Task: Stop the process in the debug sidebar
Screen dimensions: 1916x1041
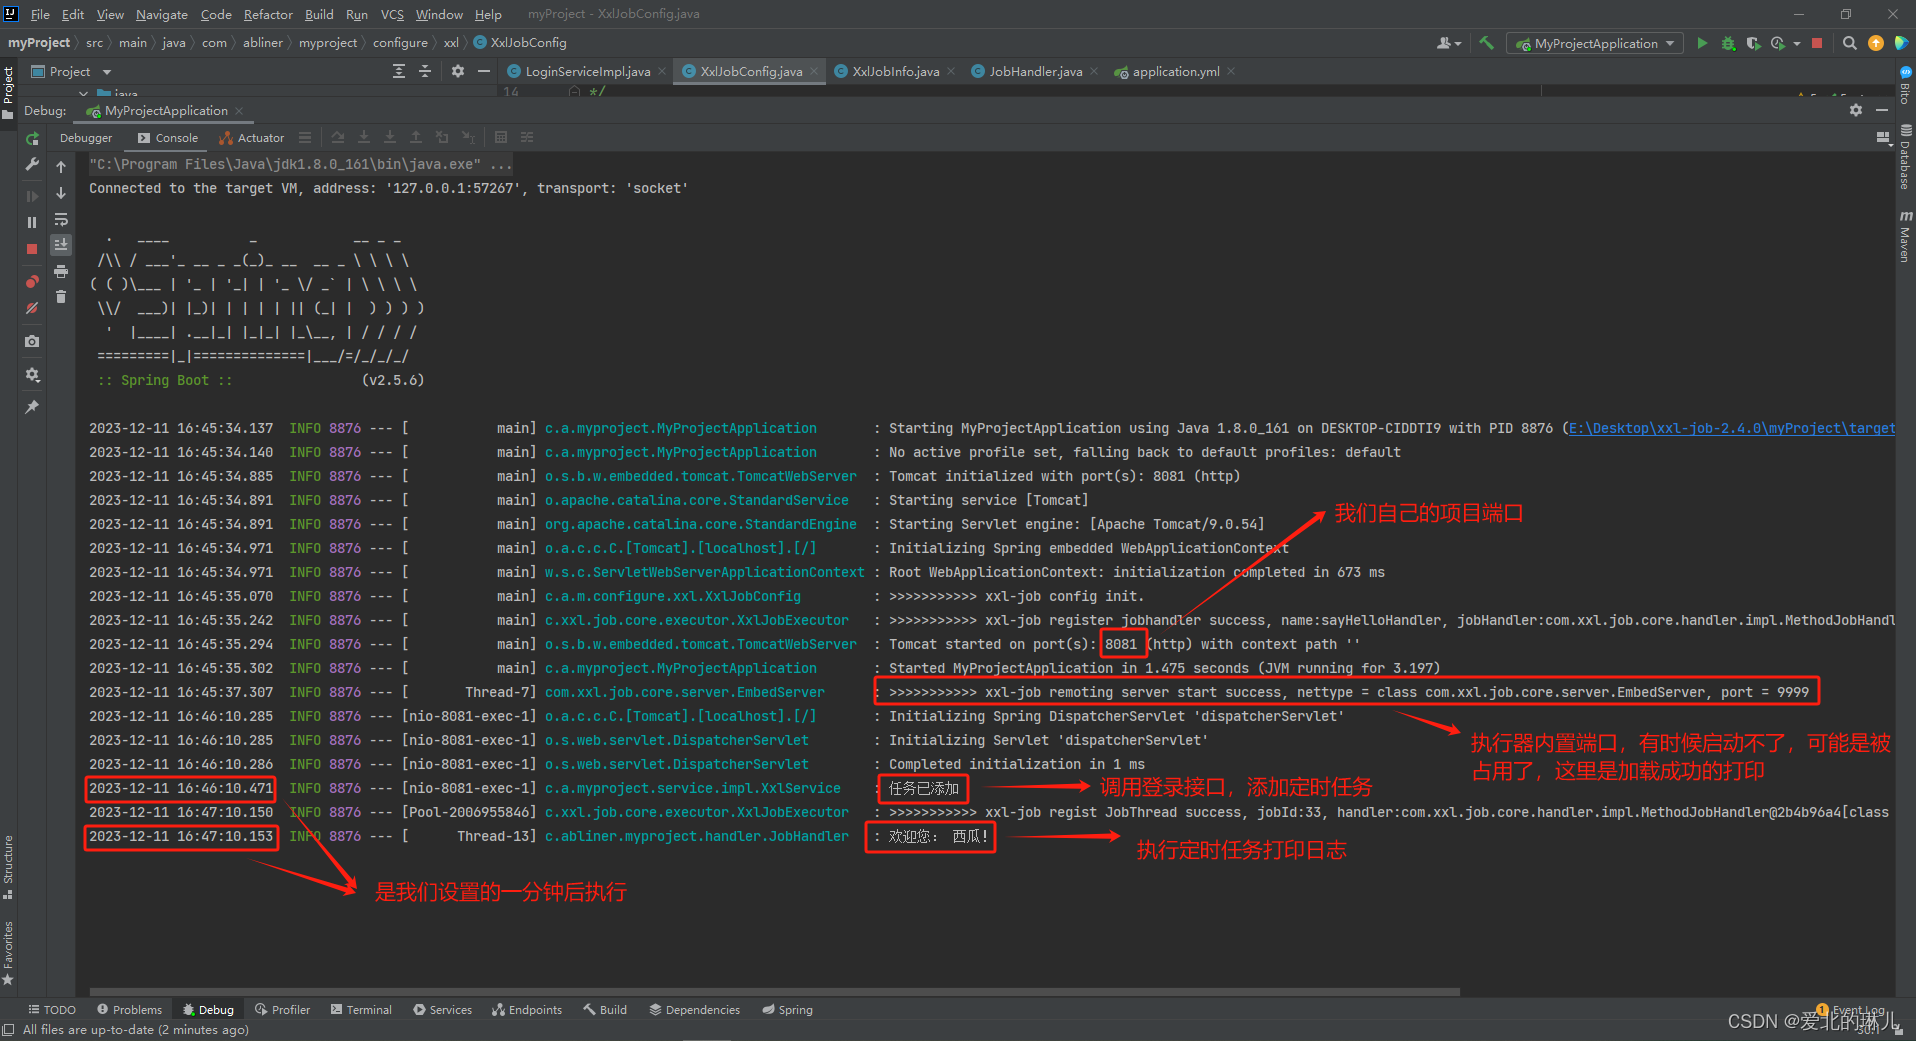Action: pos(32,248)
